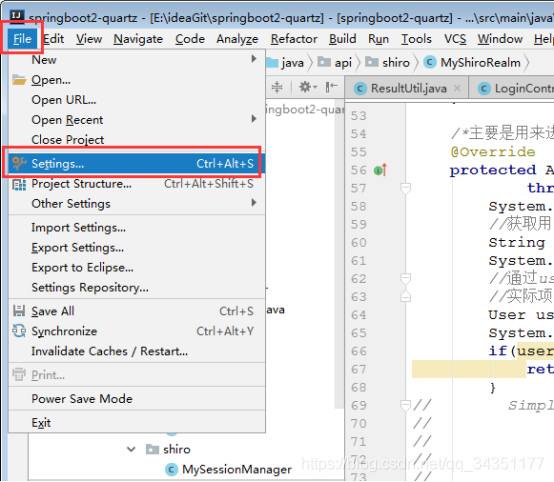The width and height of the screenshot is (554, 482).
Task: Select Close Project
Action: (x=137, y=140)
